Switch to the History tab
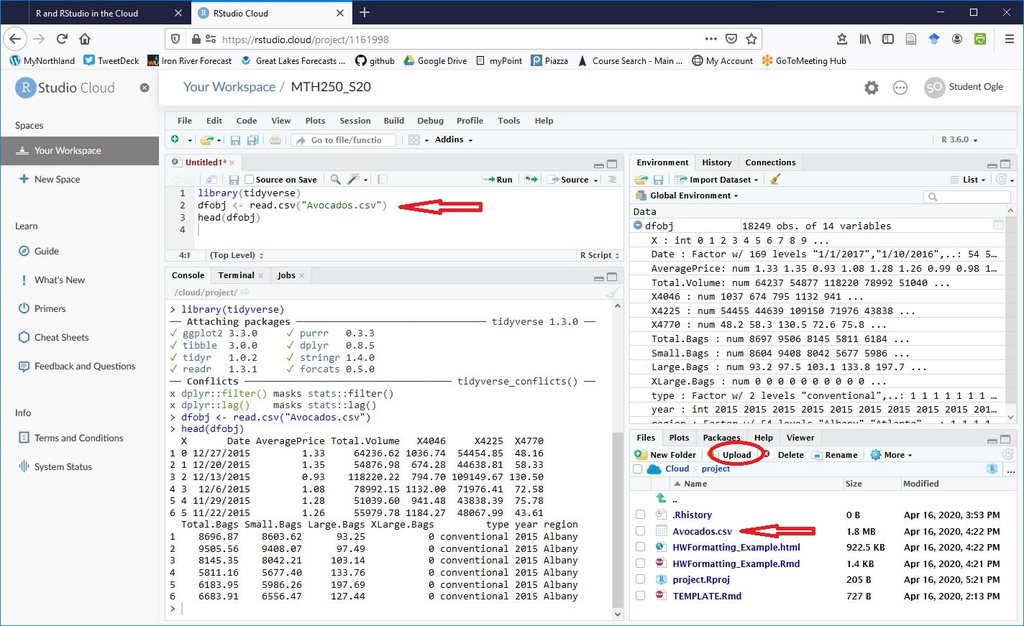 [716, 163]
